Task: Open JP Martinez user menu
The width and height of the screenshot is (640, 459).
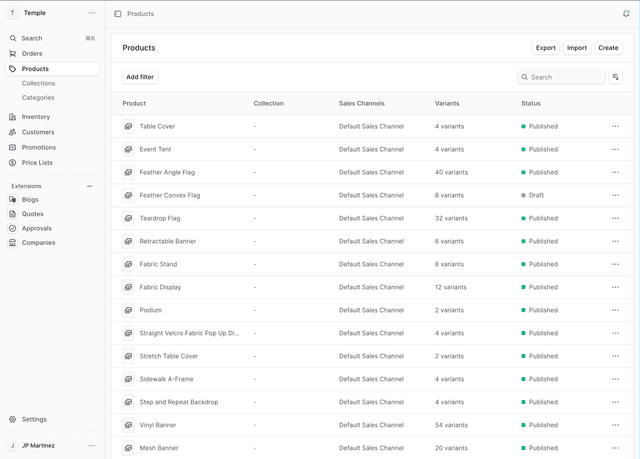Action: [x=91, y=445]
